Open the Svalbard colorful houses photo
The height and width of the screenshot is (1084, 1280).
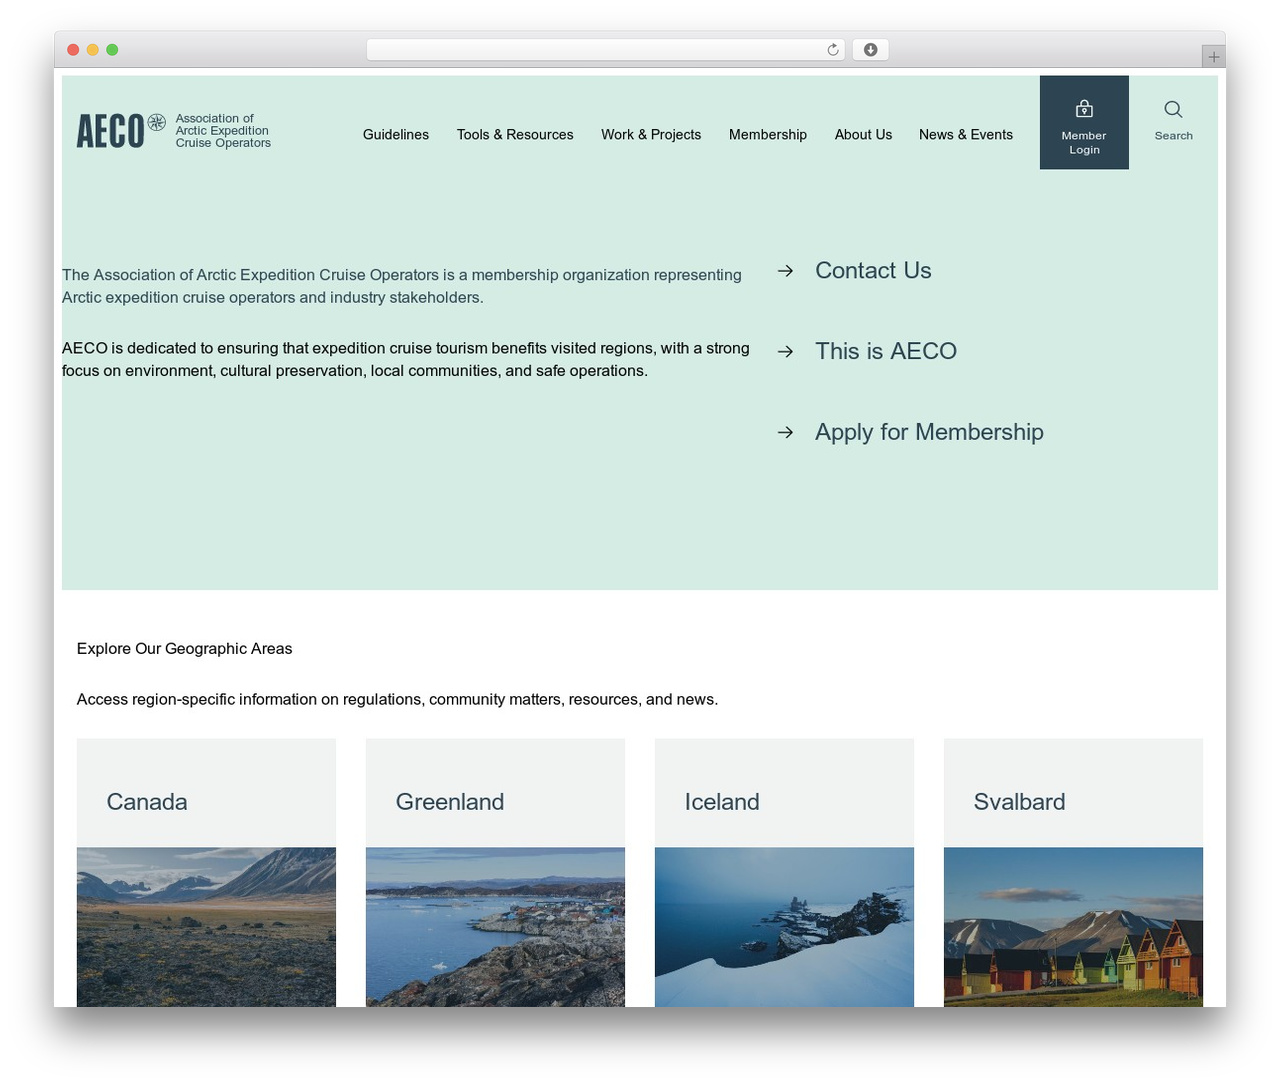(x=1073, y=927)
